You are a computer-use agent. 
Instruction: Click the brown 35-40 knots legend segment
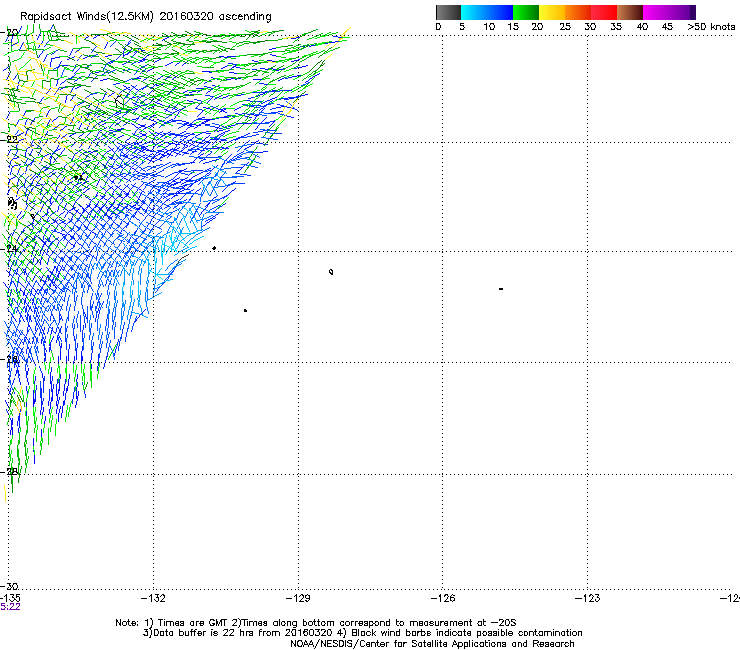[x=630, y=12]
